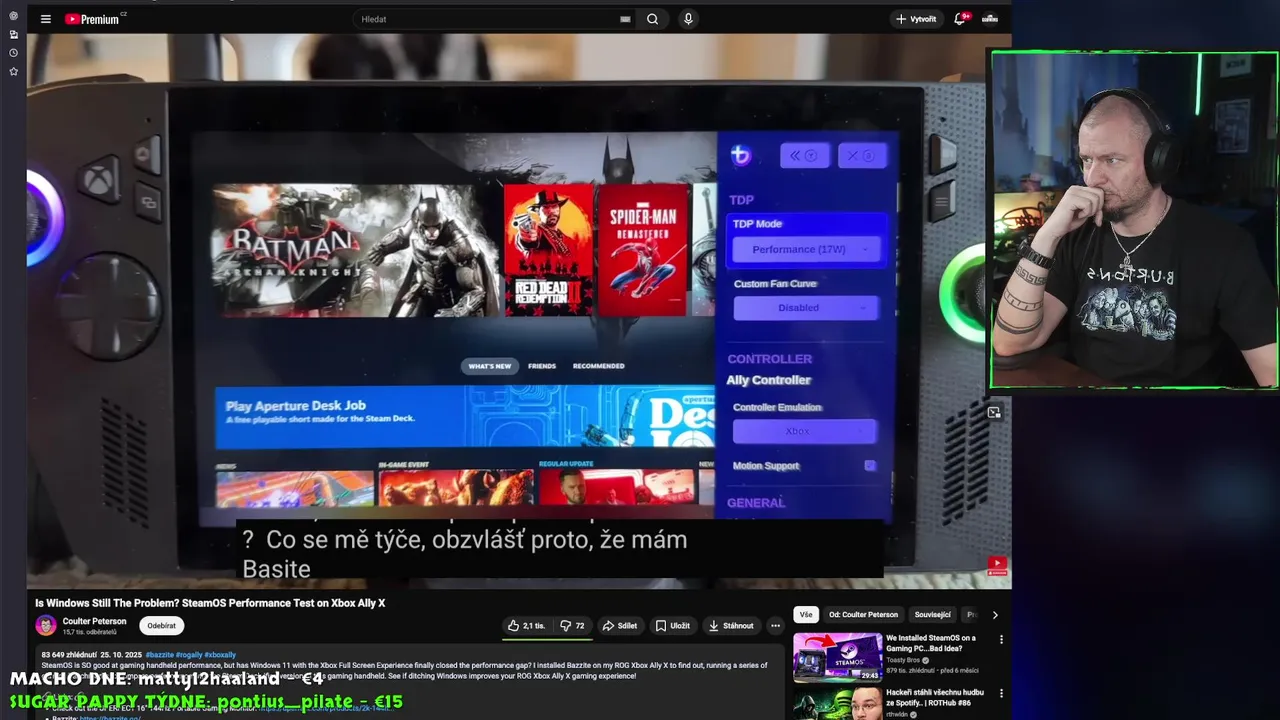Screen dimensions: 1280x720
Task: Click the second browser sidebar icon
Action: coord(13,34)
